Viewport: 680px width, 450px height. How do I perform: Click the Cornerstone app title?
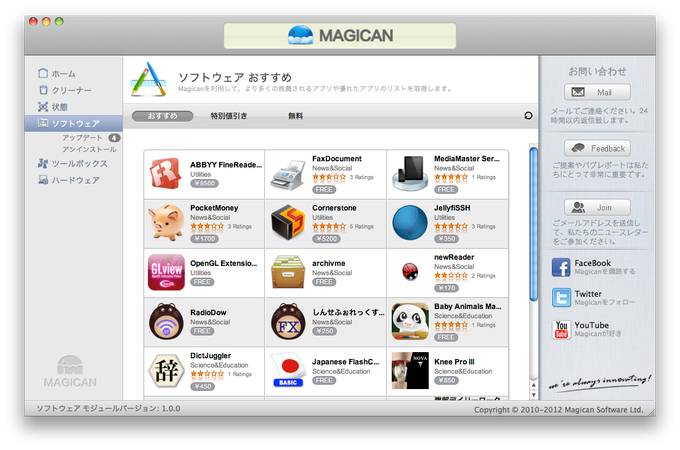(x=334, y=208)
